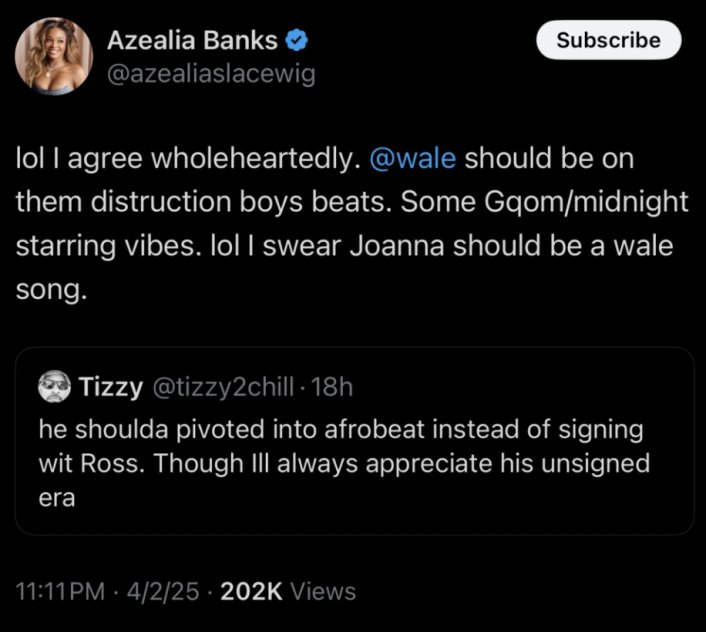Click the 18h timestamp on quoted post
Image resolution: width=706 pixels, height=632 pixels.
pyautogui.click(x=333, y=386)
